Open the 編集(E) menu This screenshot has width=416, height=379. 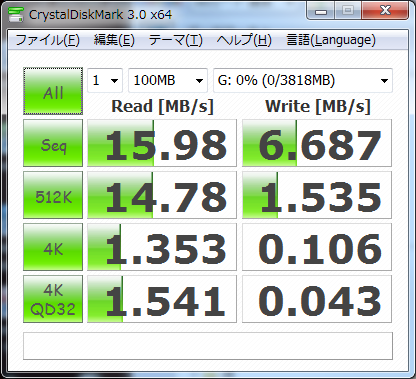coord(114,40)
